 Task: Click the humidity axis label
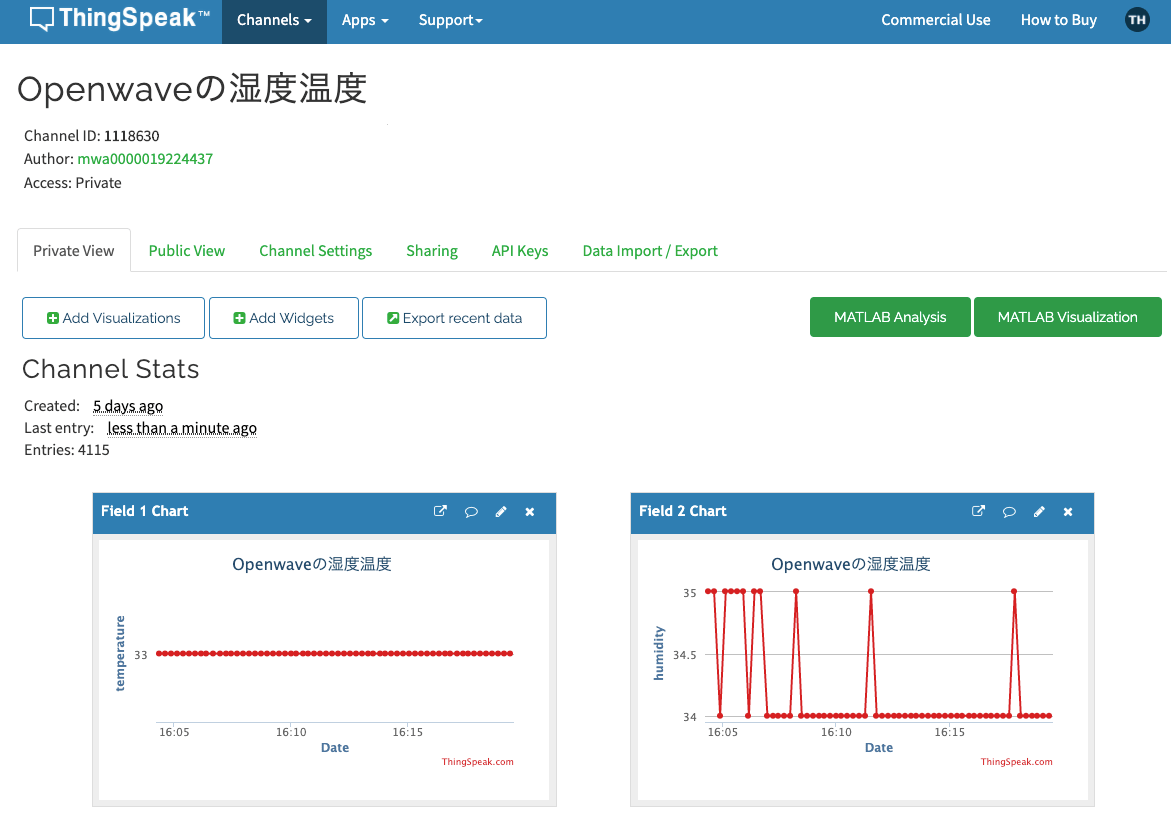[x=659, y=653]
